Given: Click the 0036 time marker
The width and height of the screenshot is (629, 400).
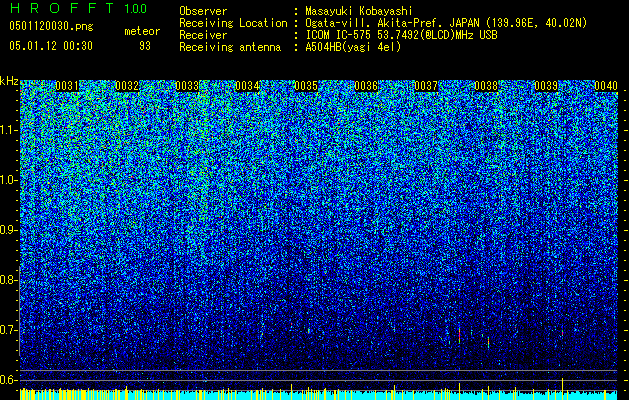Looking at the screenshot, I should 366,86.
